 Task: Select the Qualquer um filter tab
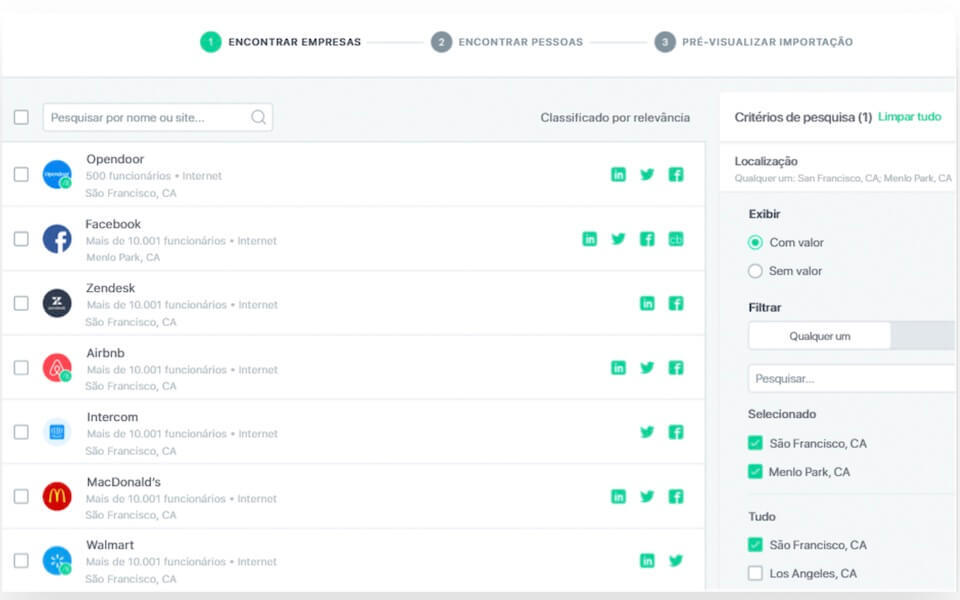[819, 336]
